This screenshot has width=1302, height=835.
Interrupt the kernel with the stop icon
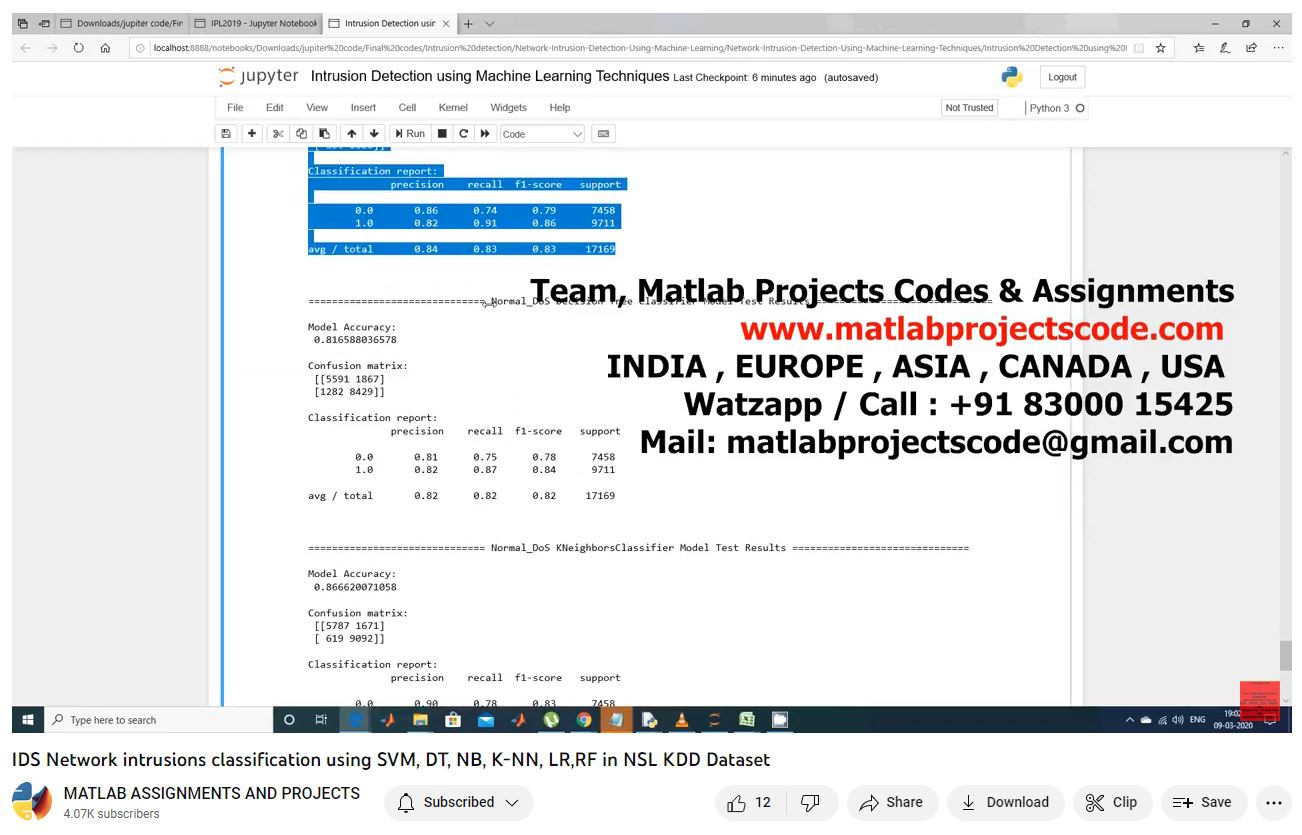click(x=442, y=134)
